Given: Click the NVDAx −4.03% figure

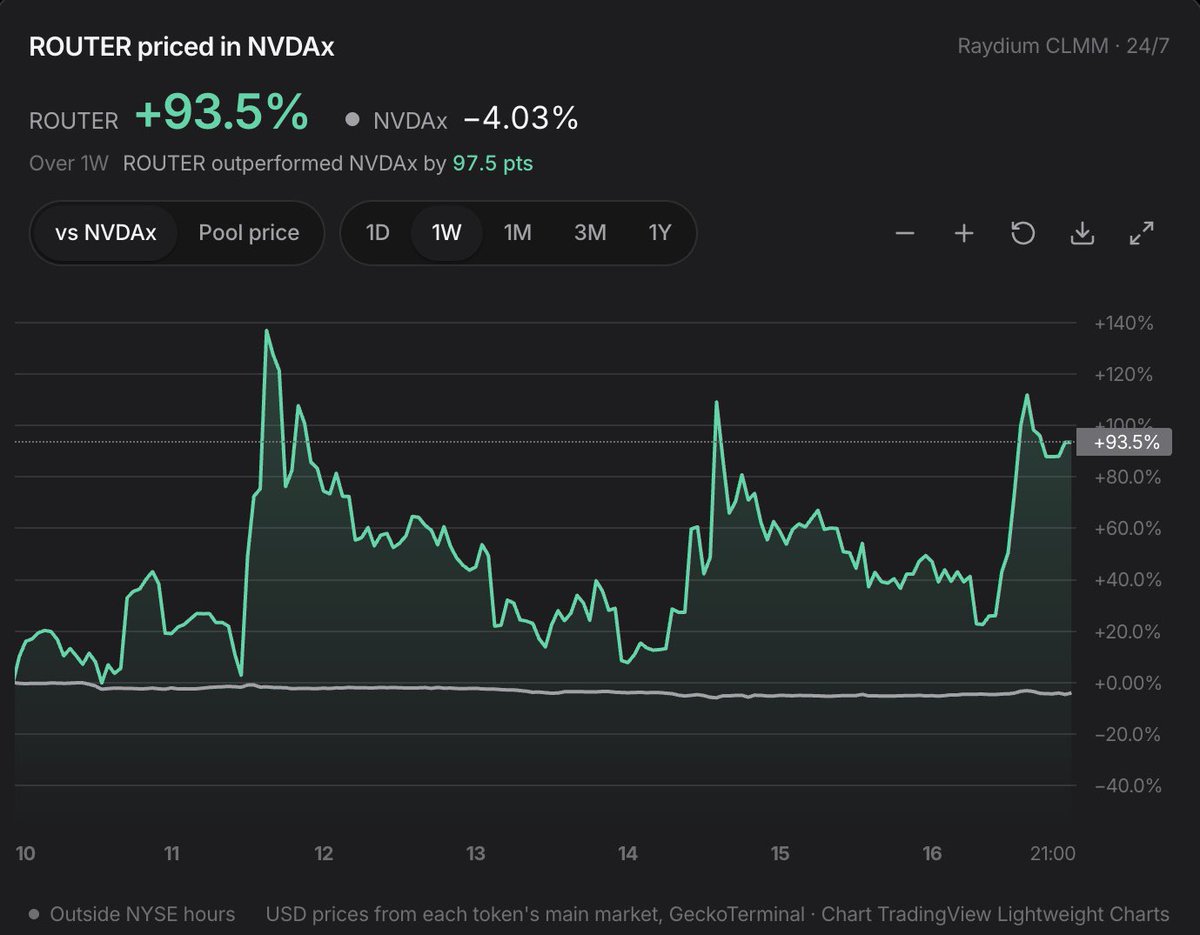Looking at the screenshot, I should (x=521, y=119).
